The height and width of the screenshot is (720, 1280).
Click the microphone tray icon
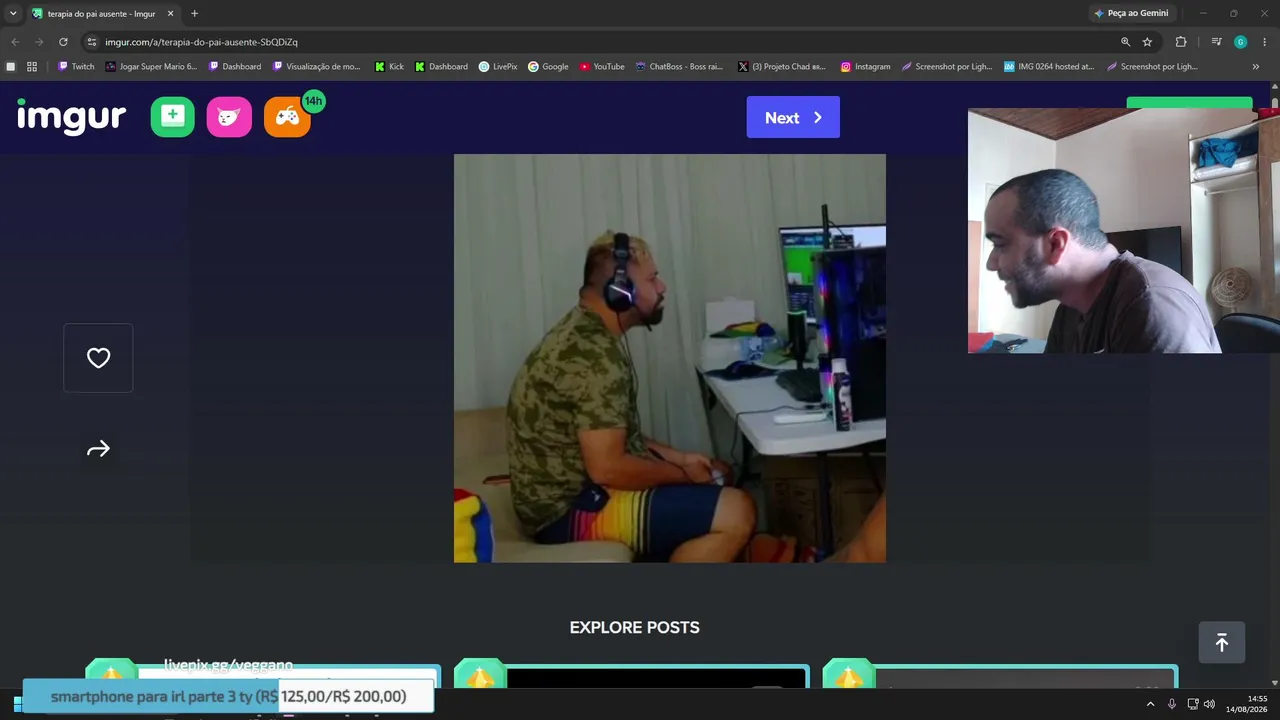pos(1171,704)
